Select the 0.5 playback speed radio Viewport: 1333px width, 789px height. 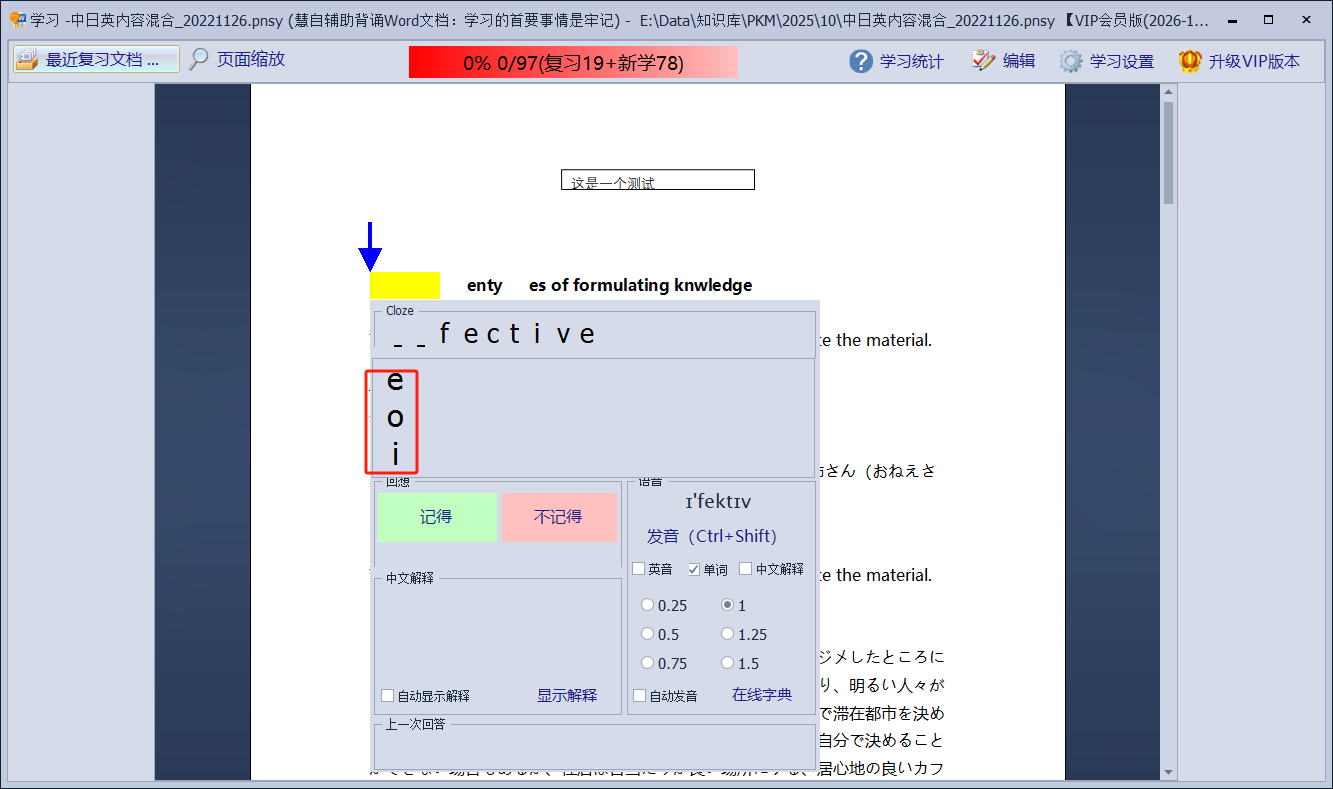tap(647, 633)
